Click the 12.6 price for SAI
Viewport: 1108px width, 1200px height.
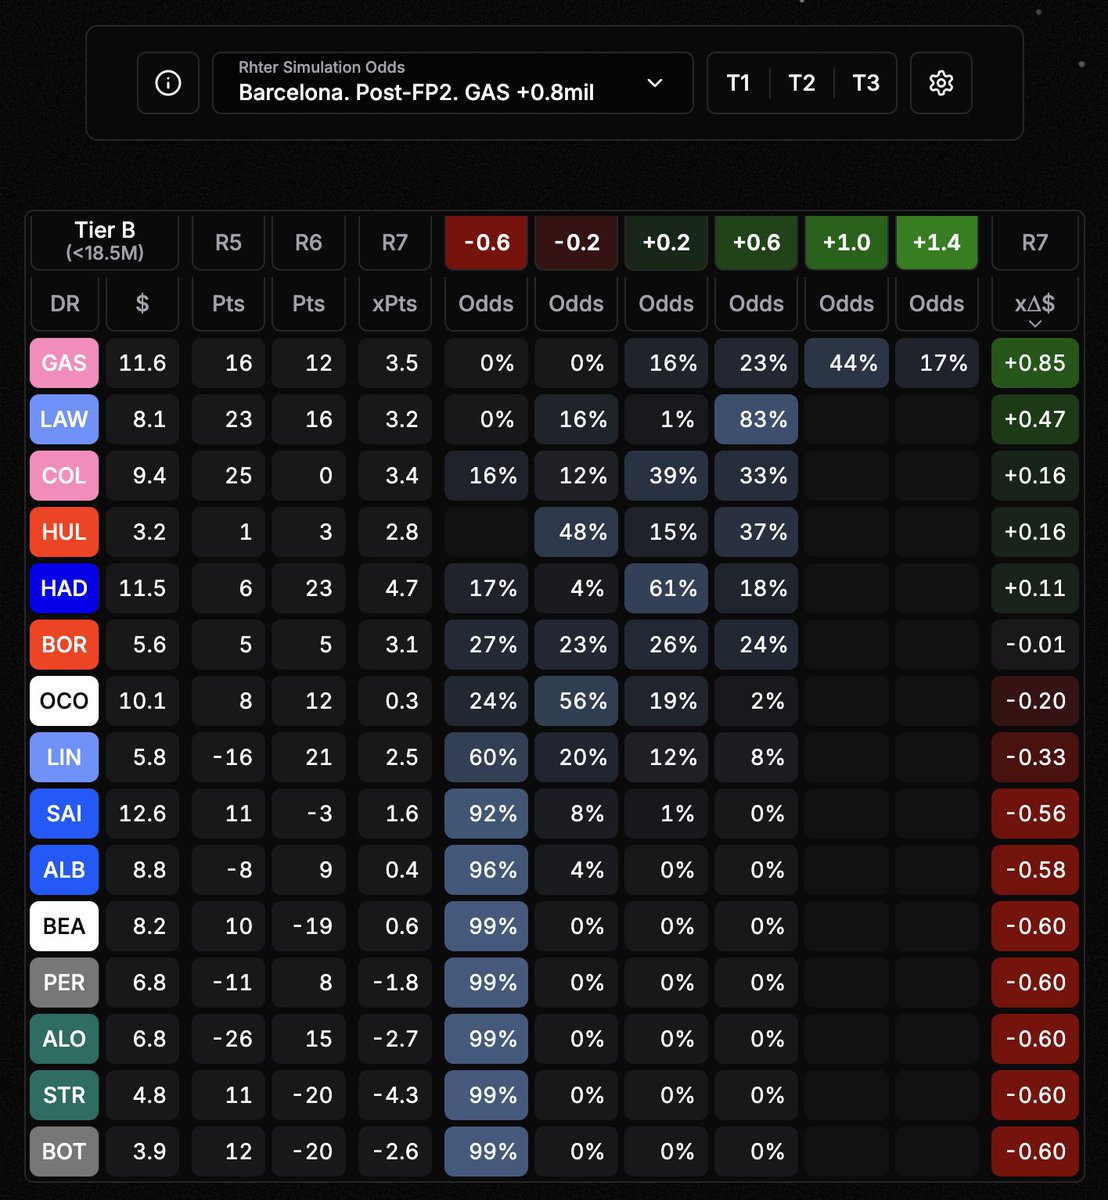(142, 813)
